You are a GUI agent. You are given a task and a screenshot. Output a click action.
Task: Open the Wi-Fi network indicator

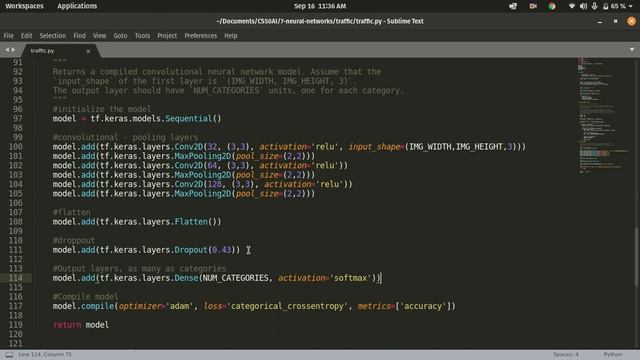click(572, 6)
